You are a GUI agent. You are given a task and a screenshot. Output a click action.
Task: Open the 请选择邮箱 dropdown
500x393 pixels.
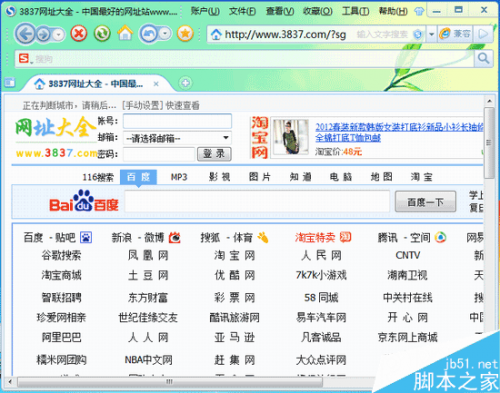click(177, 138)
